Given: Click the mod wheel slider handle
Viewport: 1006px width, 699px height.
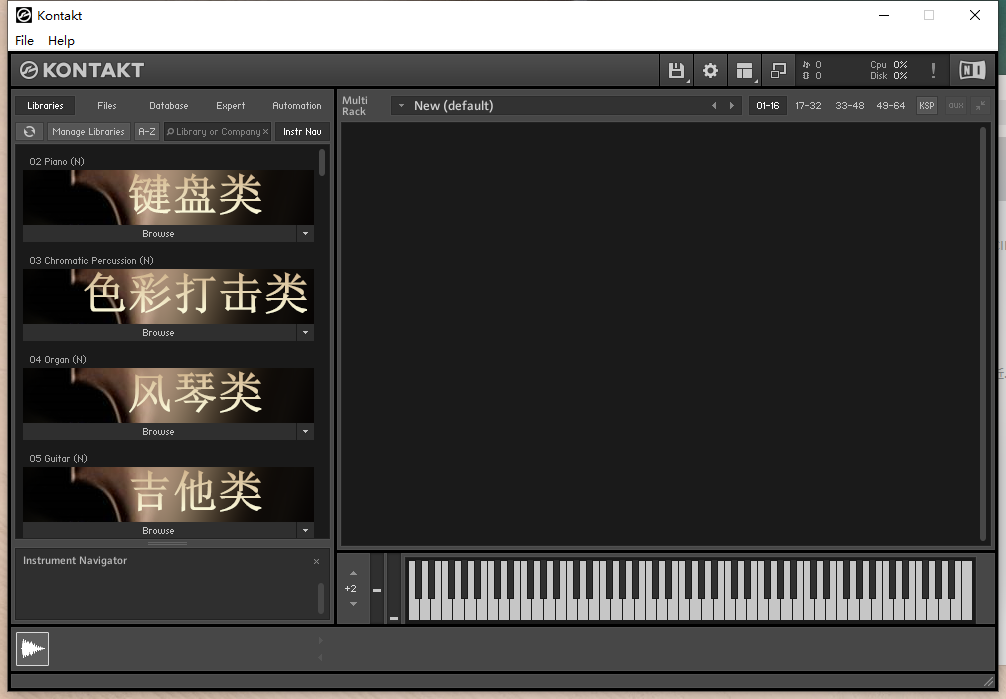Looking at the screenshot, I should click(394, 619).
